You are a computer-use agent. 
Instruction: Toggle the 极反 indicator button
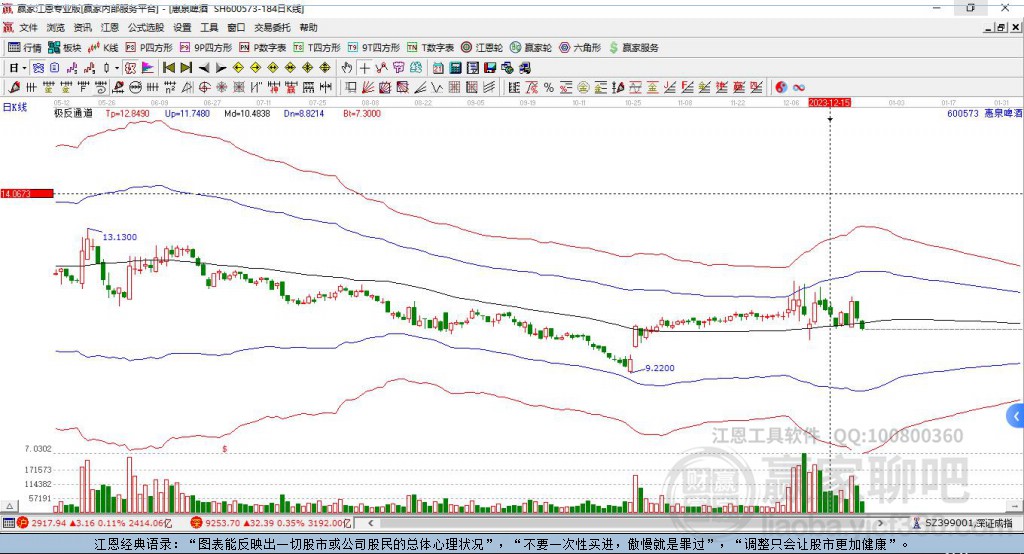coord(131,68)
